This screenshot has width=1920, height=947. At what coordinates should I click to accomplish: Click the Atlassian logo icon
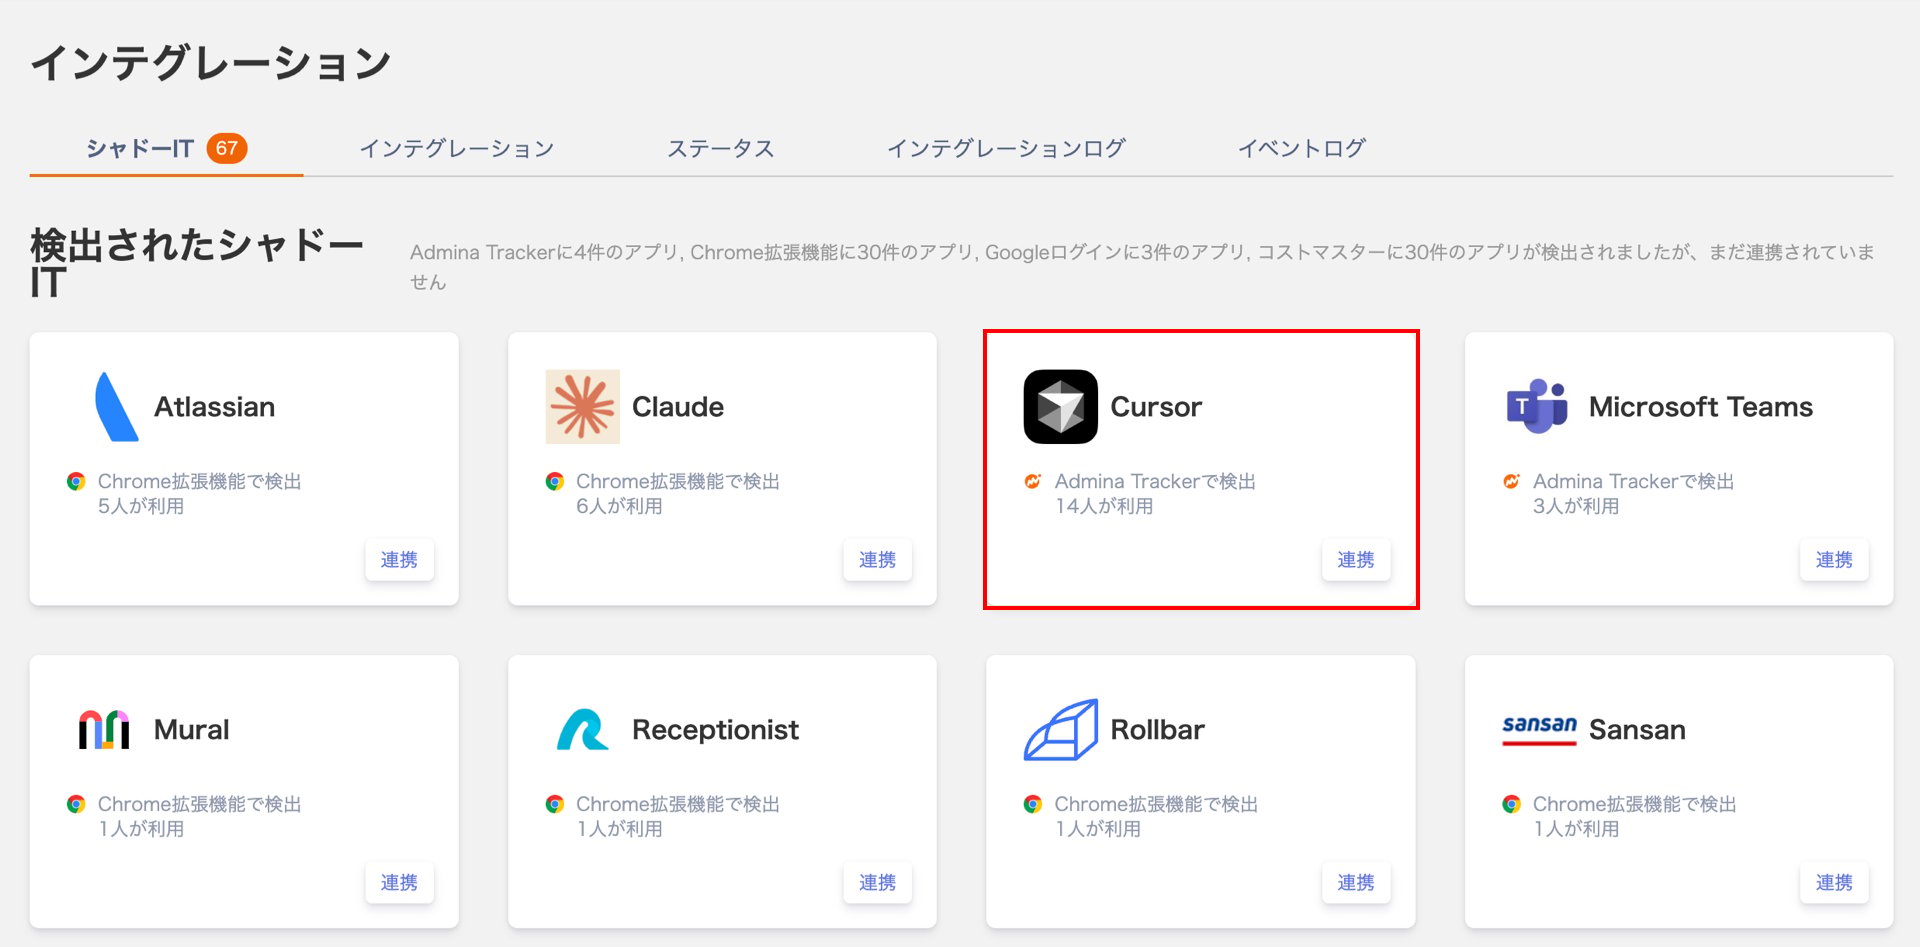click(x=116, y=407)
